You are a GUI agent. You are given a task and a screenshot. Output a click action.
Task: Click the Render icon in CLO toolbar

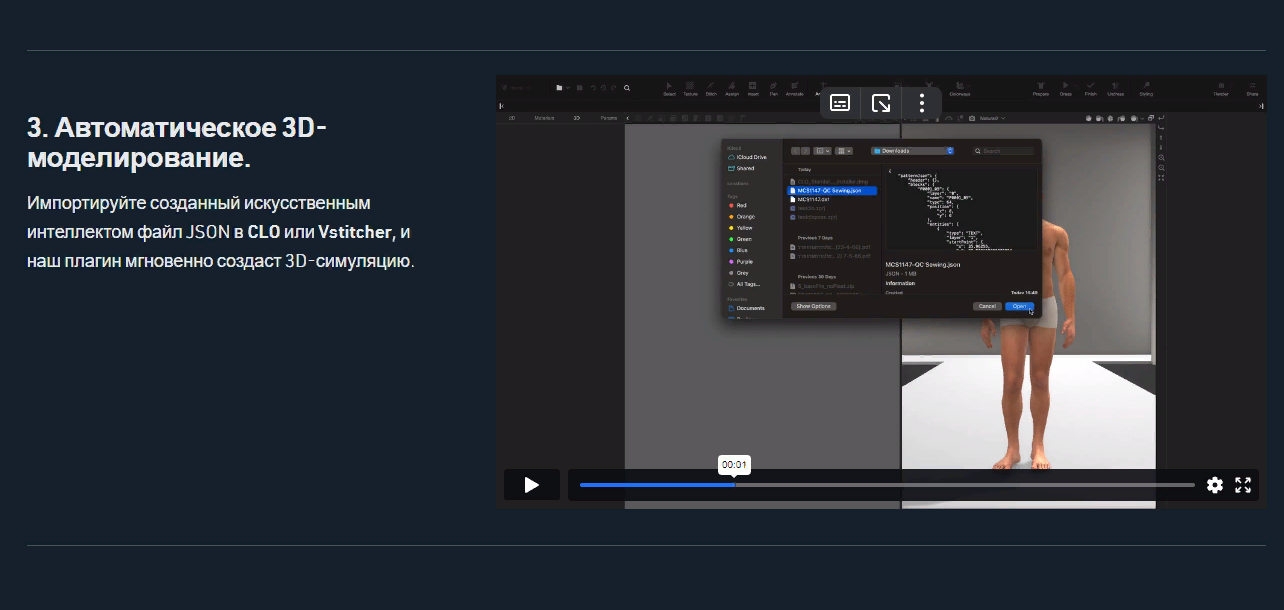(x=1221, y=88)
